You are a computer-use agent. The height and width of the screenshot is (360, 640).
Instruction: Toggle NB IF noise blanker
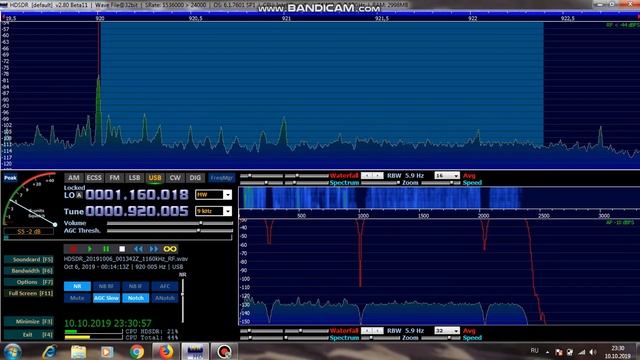pyautogui.click(x=136, y=287)
